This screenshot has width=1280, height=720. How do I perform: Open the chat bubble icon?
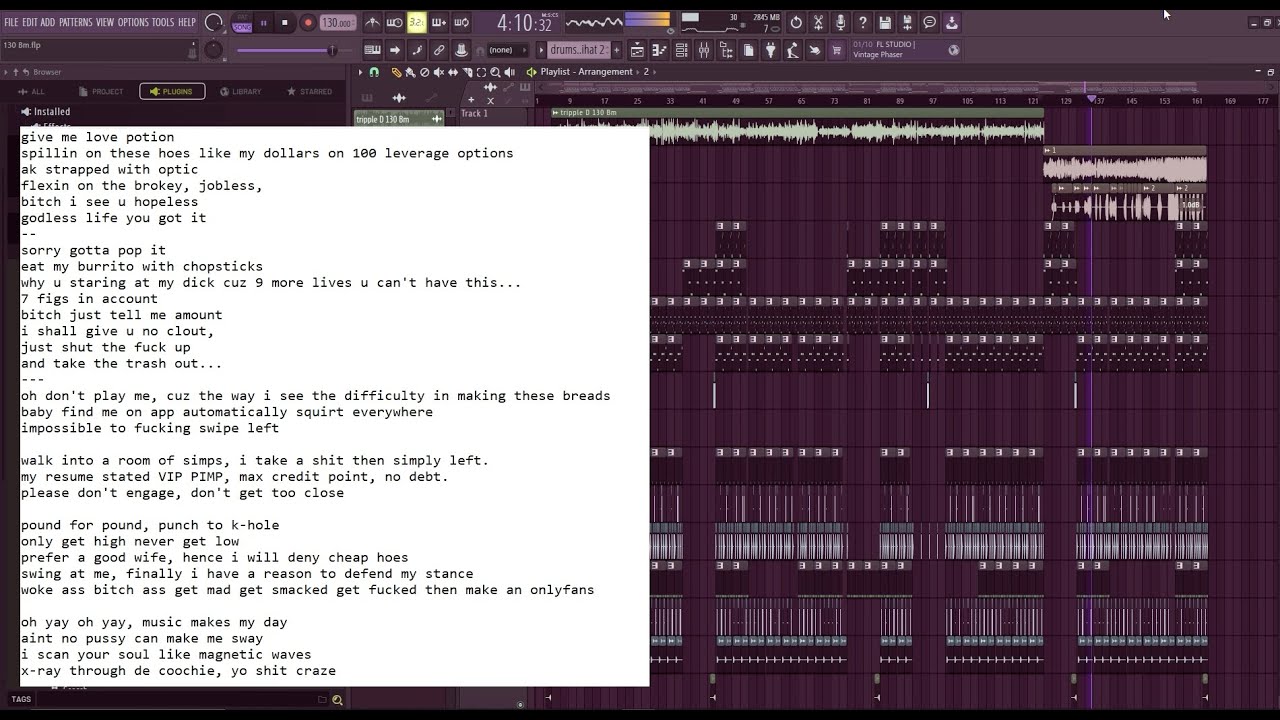(x=929, y=22)
